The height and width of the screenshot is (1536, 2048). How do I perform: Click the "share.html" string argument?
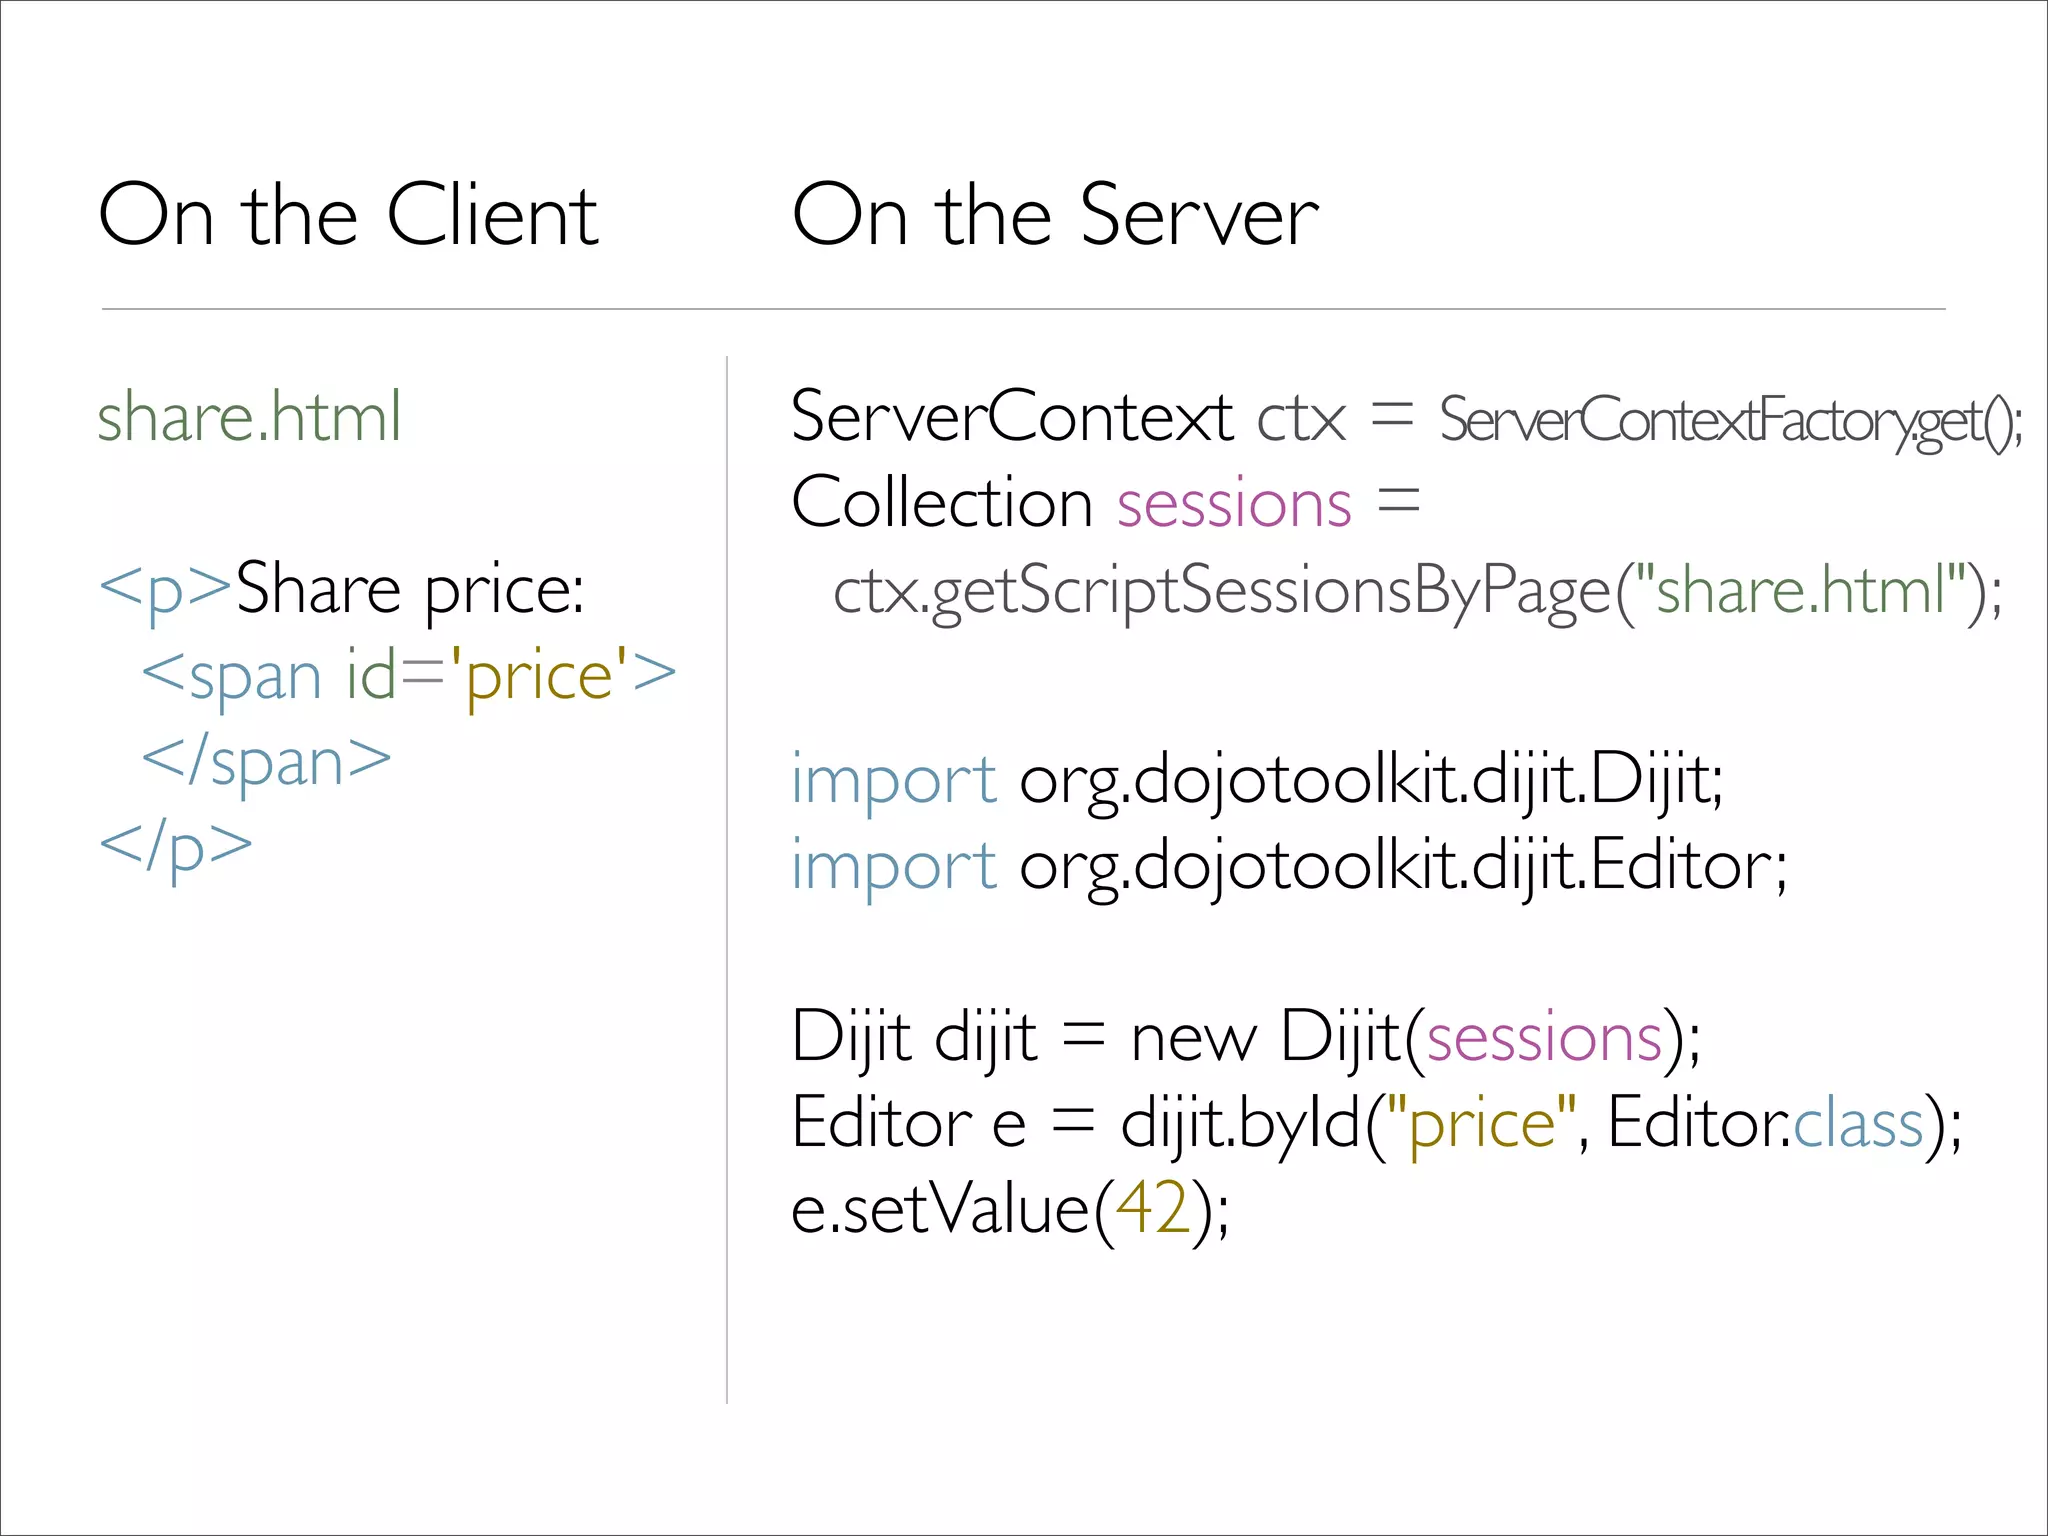[x=1801, y=590]
